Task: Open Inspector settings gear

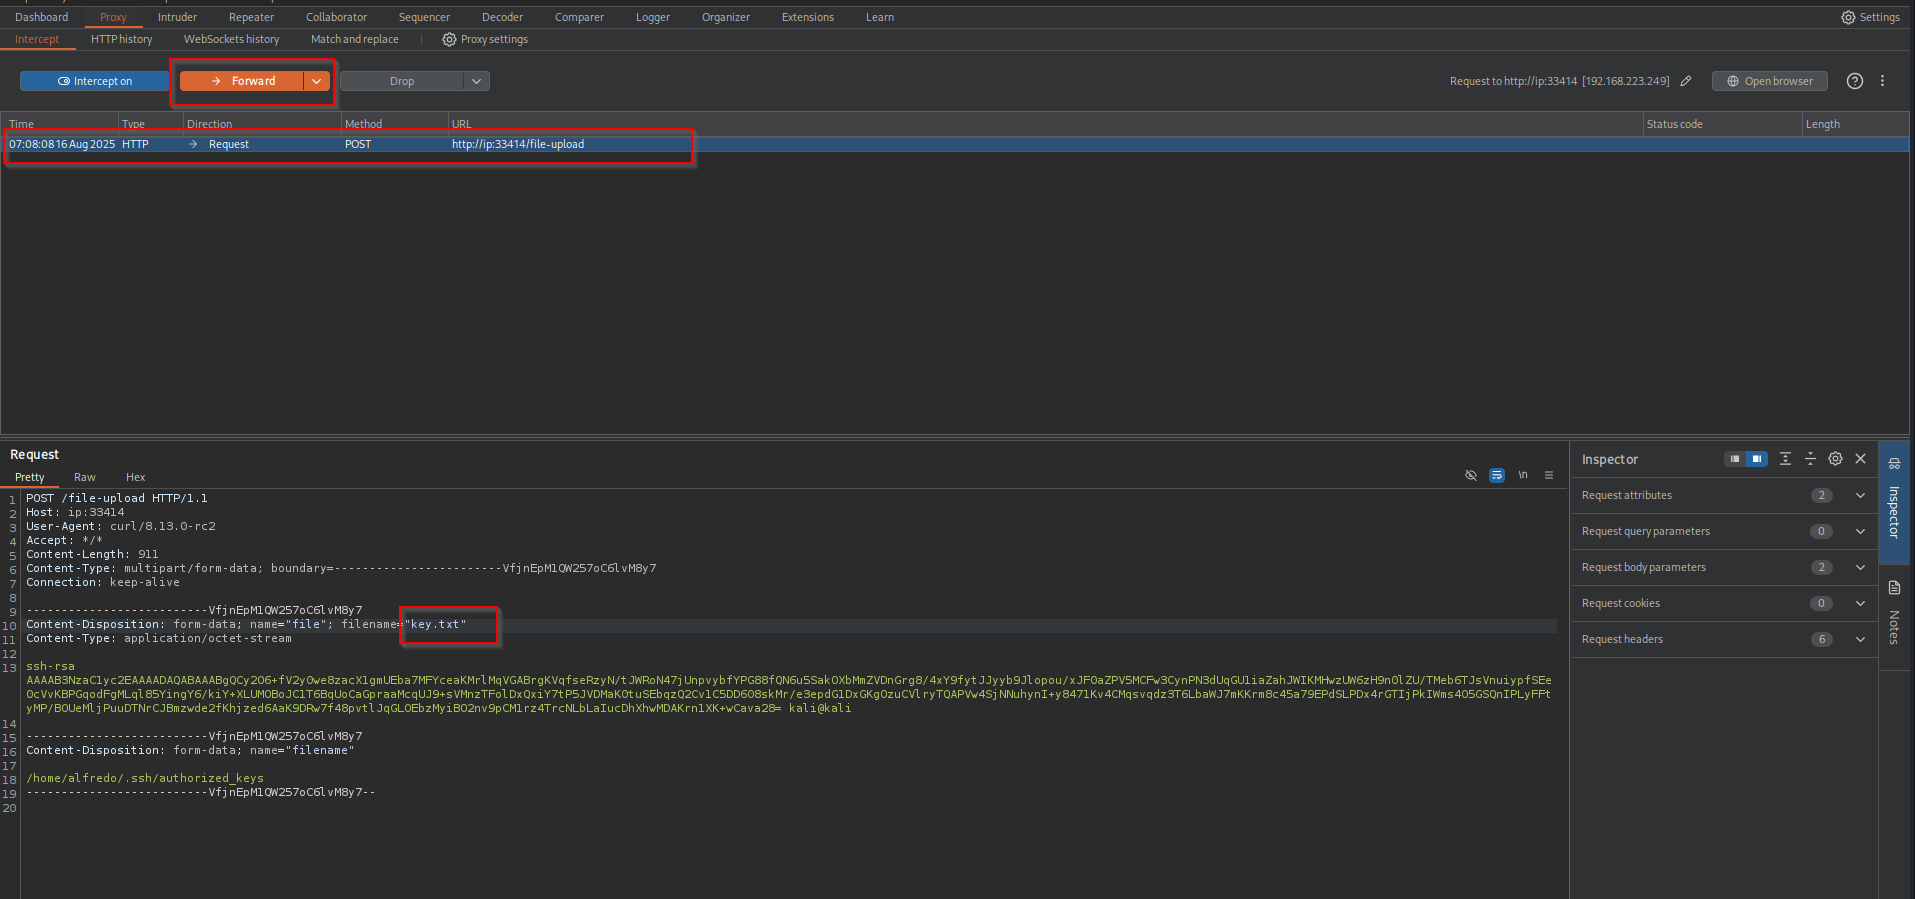Action: (x=1835, y=459)
